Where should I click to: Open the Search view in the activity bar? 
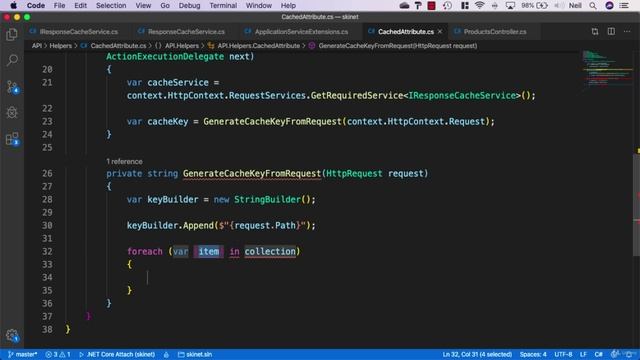coord(12,60)
